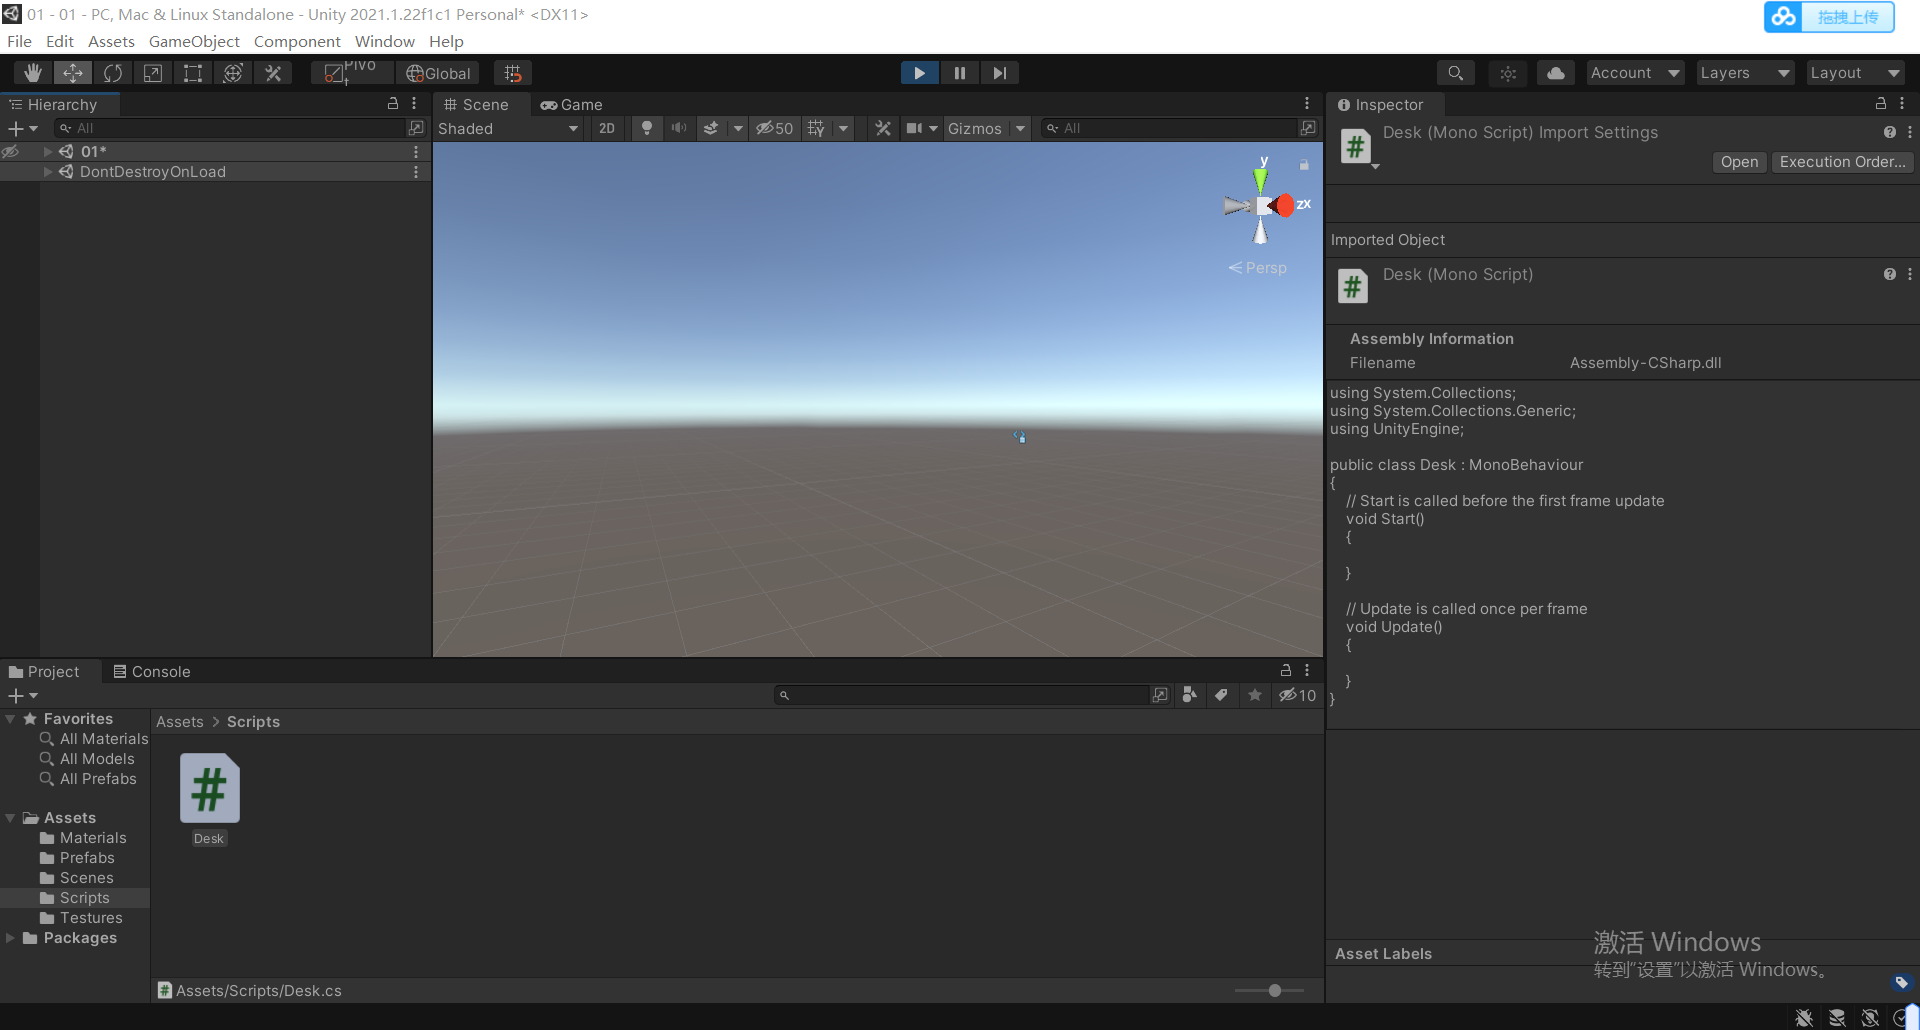Toggle hidden objects visibility 50
Screen dimensions: 1920x1030
[775, 128]
